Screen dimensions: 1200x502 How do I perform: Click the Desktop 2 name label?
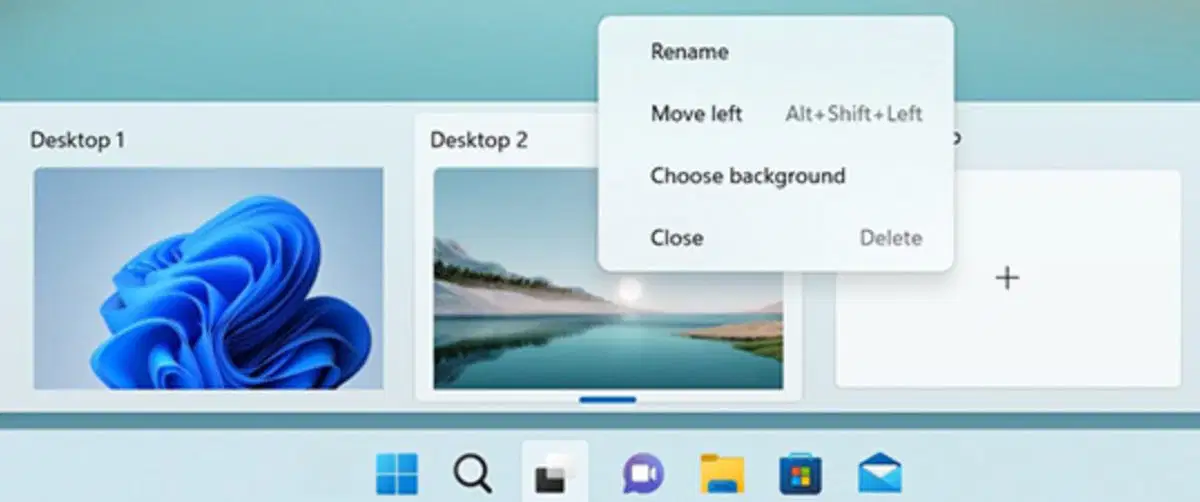click(479, 139)
